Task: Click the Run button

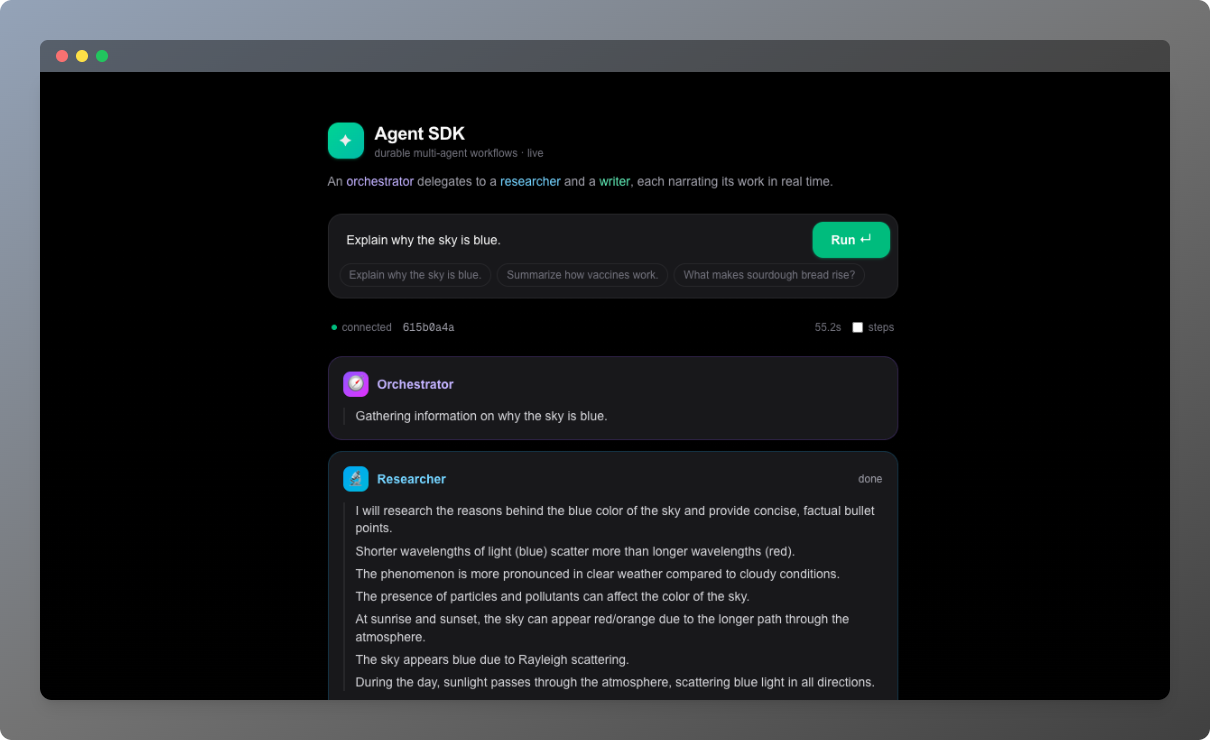Action: pyautogui.click(x=851, y=240)
